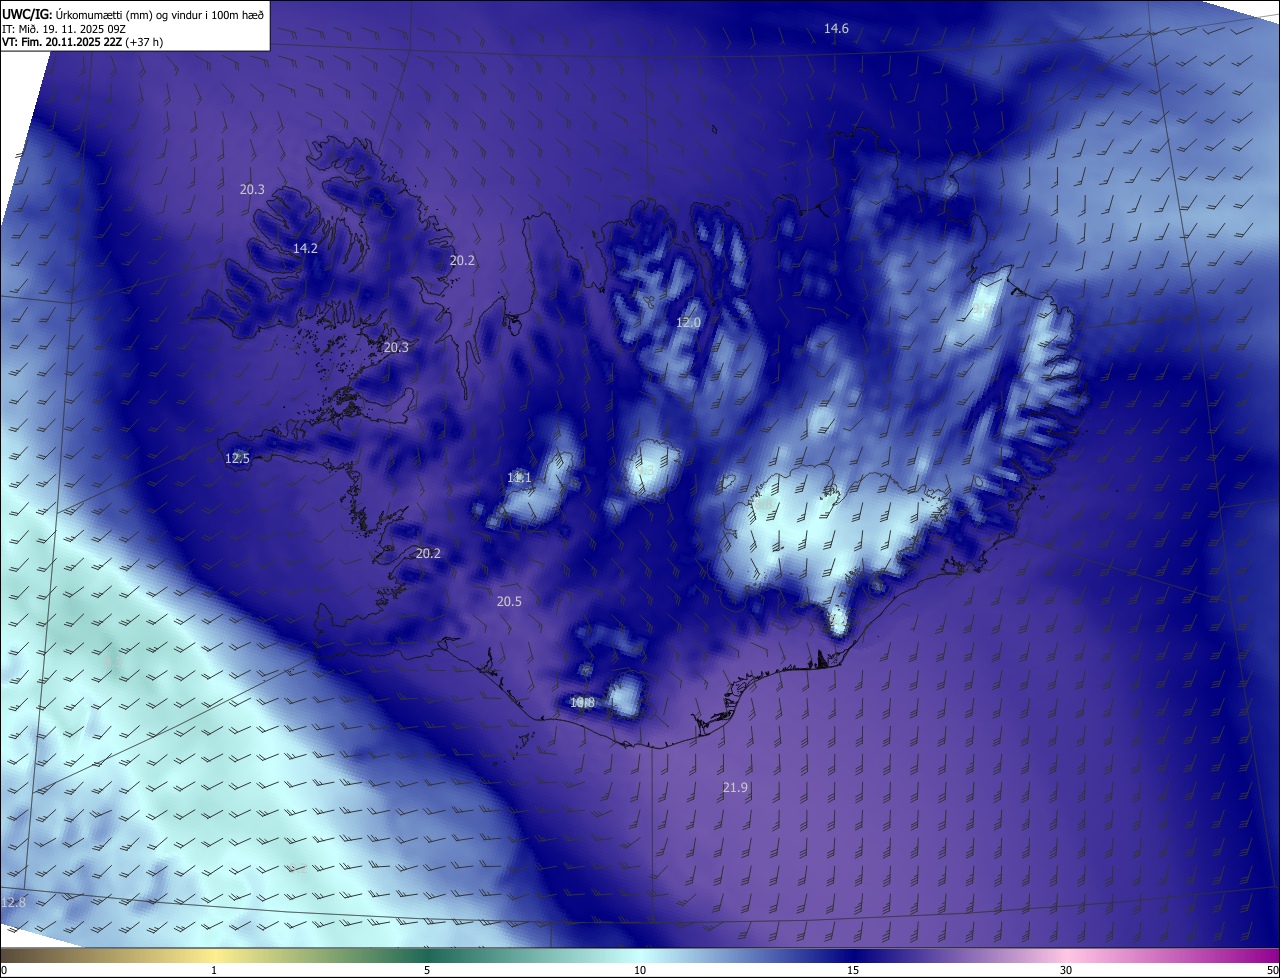Click the 12.8 value on the map
Screen dimensions: 1280x978
click(14, 903)
